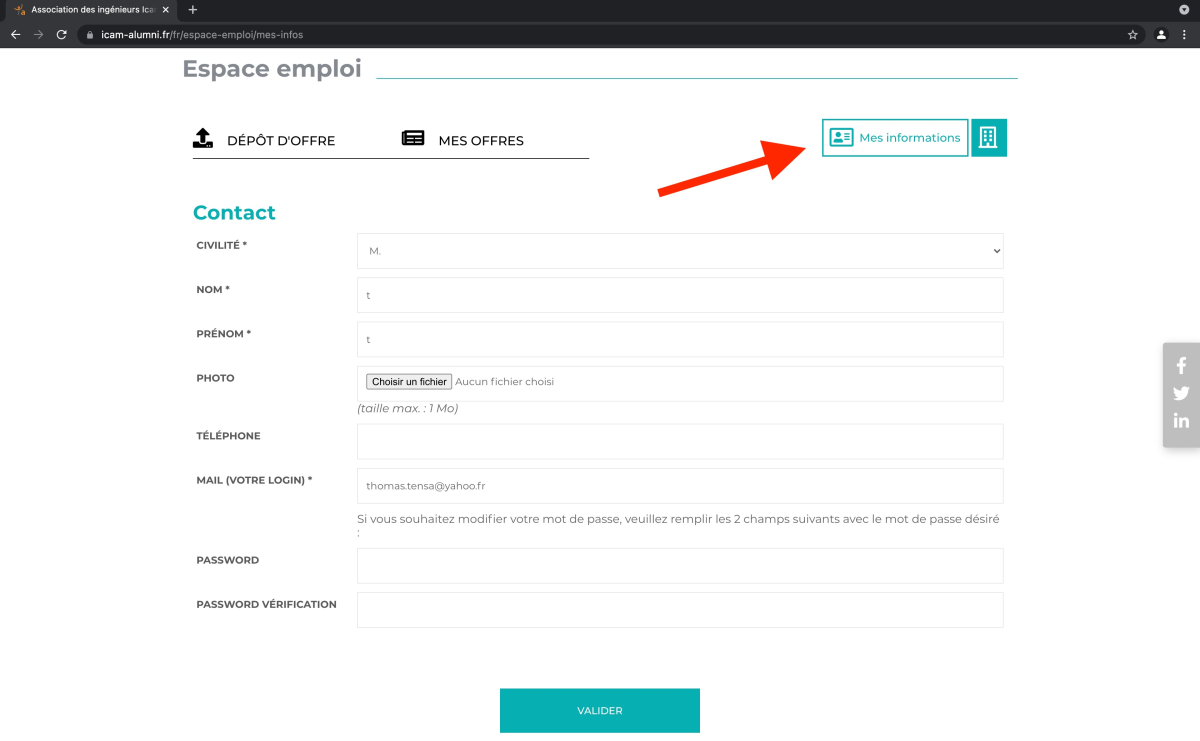Share page via Twitter icon

pos(1181,393)
